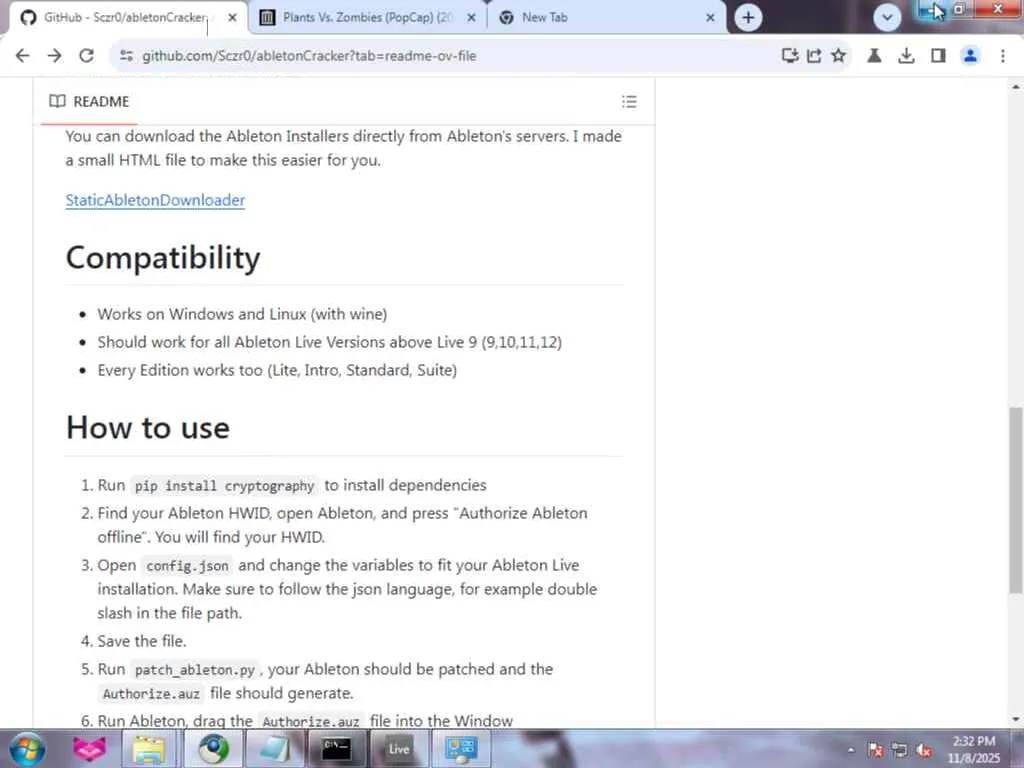The width and height of the screenshot is (1024, 768).
Task: Click the install app icon in address bar
Action: tap(790, 56)
